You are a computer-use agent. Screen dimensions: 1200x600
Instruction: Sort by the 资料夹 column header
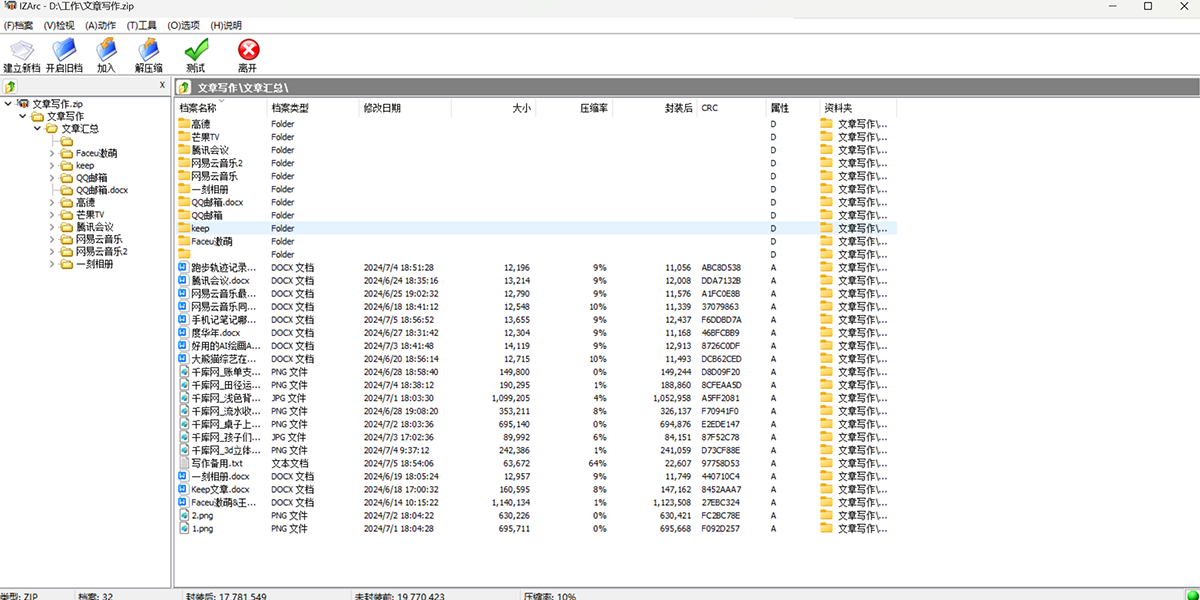click(858, 108)
